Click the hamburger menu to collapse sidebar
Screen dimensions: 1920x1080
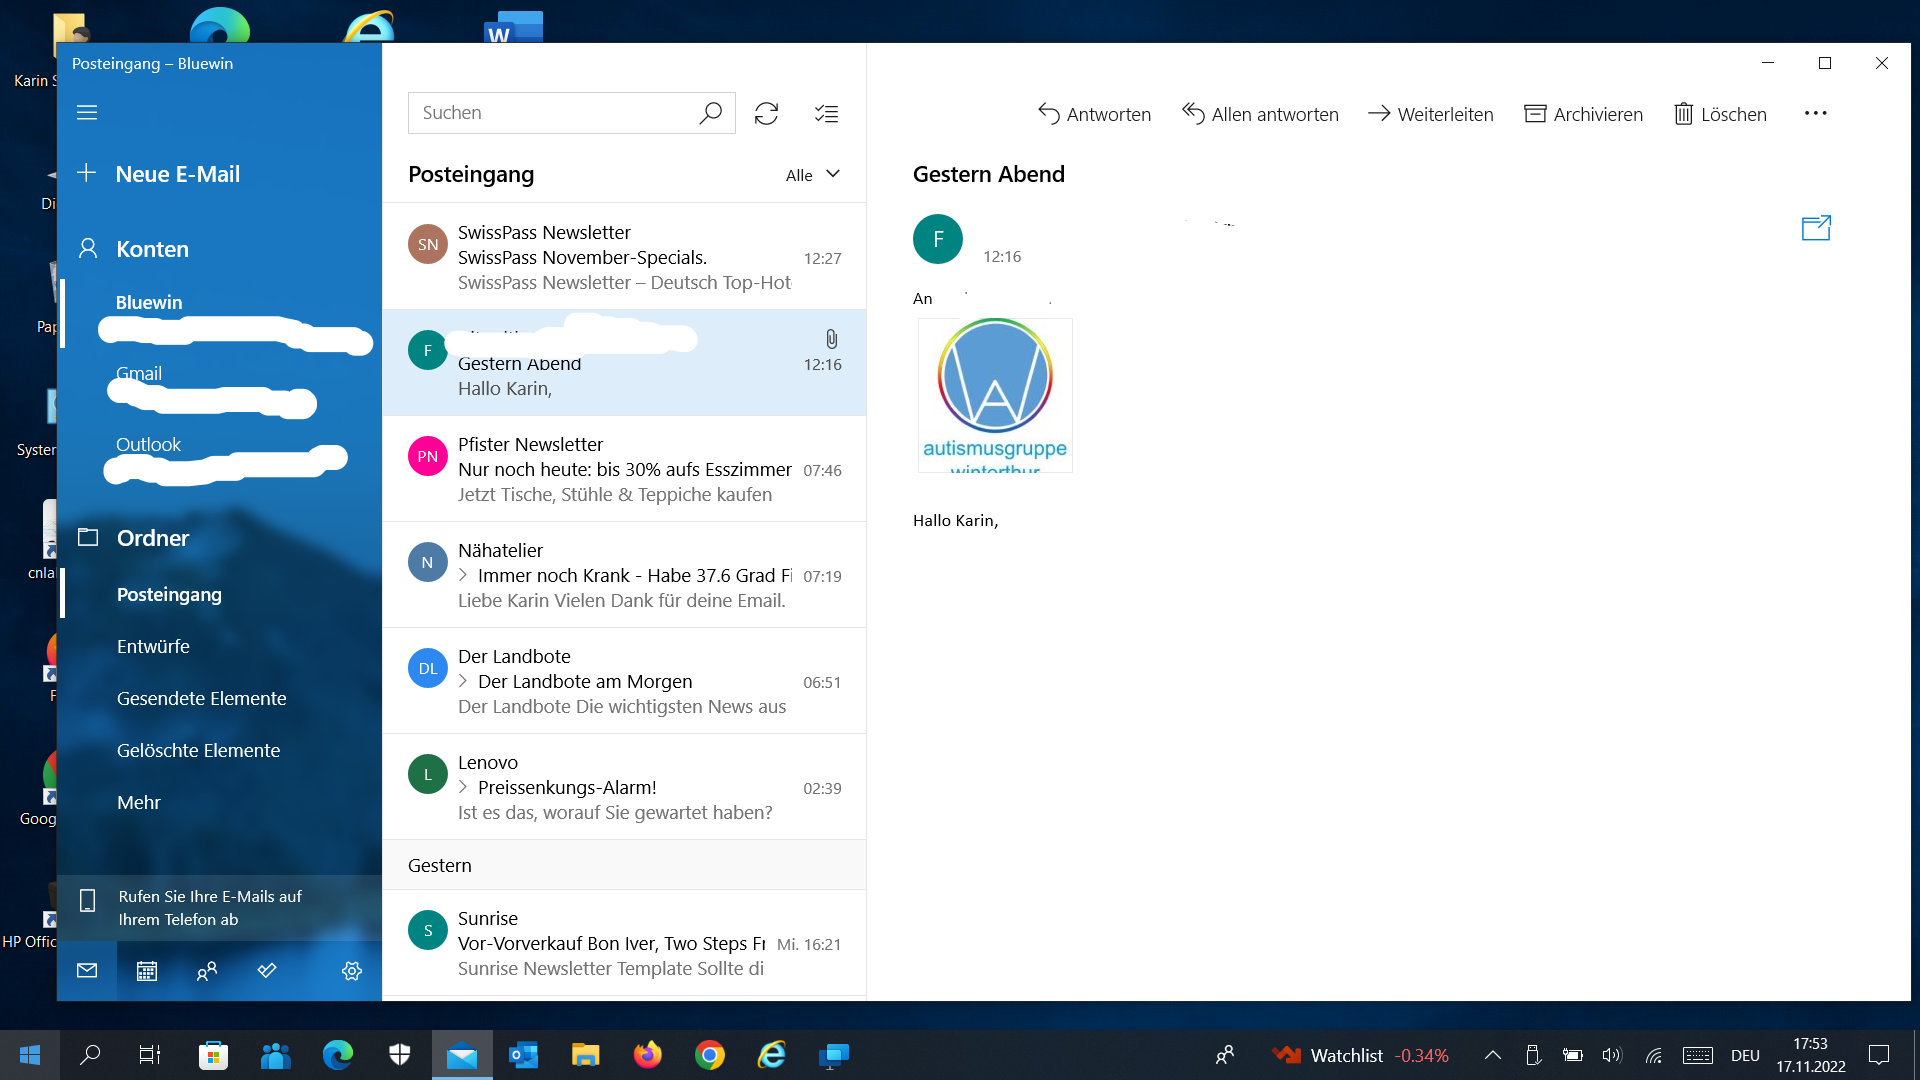click(x=87, y=113)
